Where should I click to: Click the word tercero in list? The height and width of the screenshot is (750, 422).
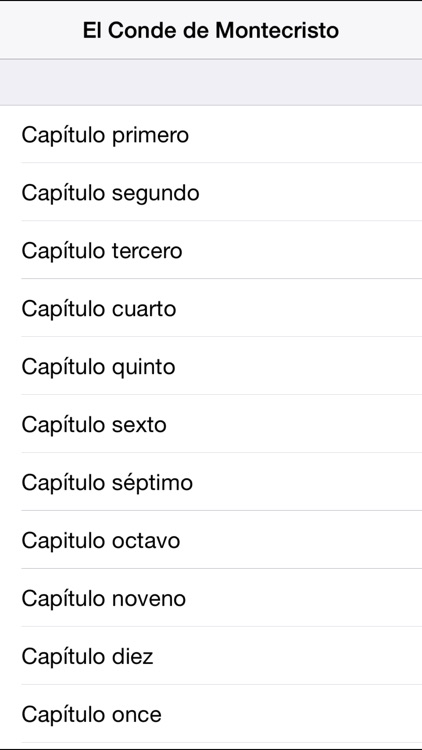[147, 251]
